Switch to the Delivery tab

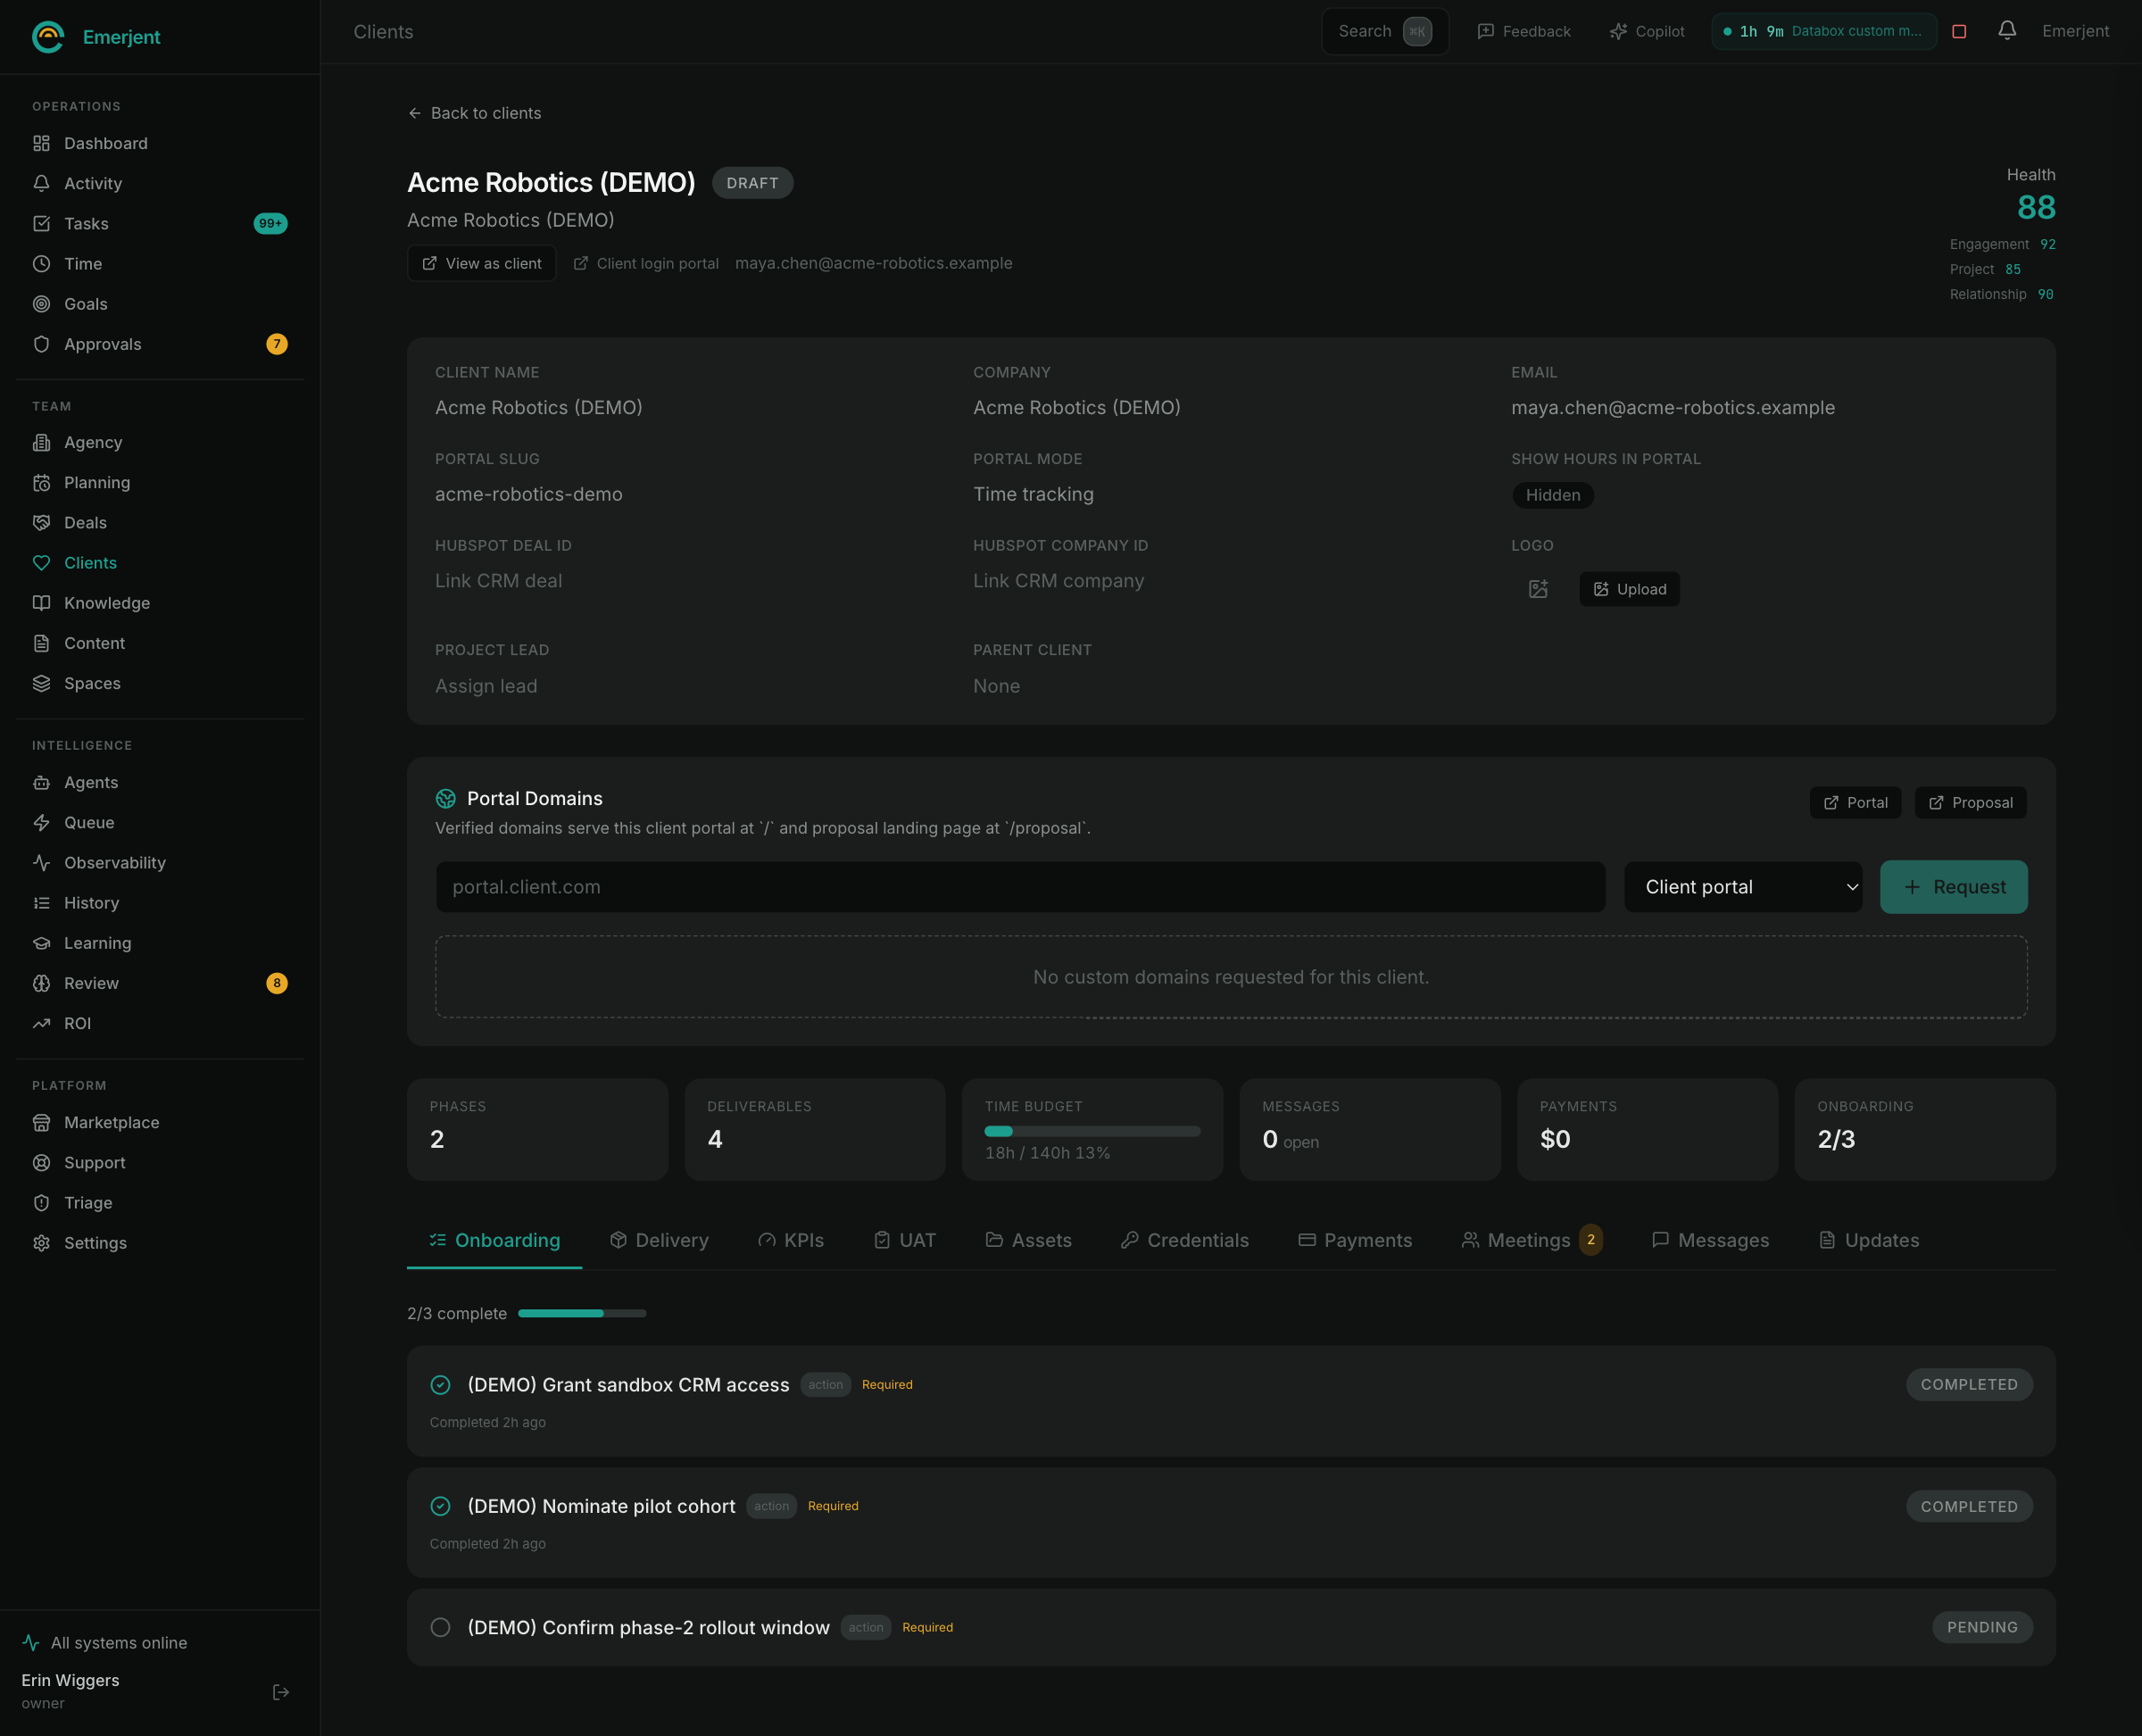[659, 1240]
